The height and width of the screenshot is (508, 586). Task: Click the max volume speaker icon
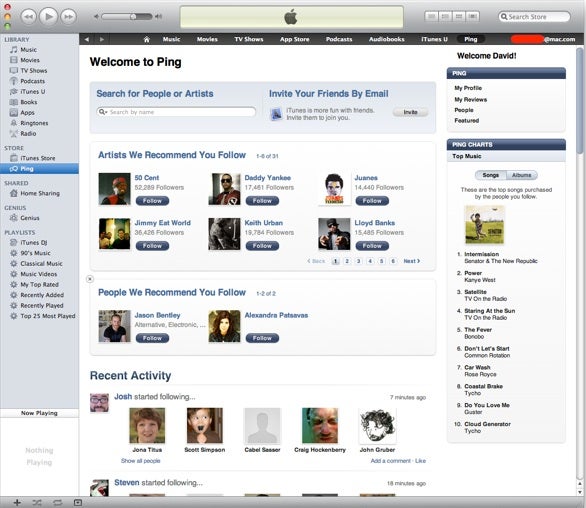pos(159,16)
